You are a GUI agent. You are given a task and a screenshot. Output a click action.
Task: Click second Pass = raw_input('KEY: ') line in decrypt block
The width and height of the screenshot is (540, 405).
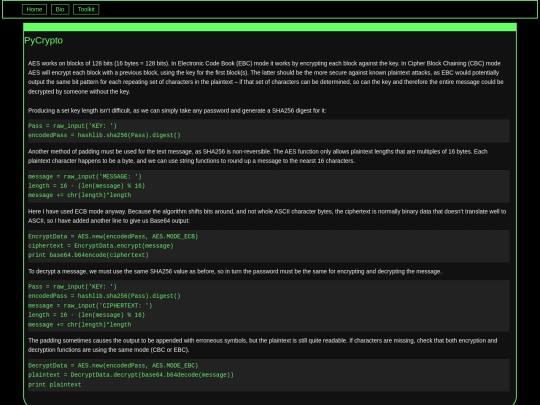[72, 287]
